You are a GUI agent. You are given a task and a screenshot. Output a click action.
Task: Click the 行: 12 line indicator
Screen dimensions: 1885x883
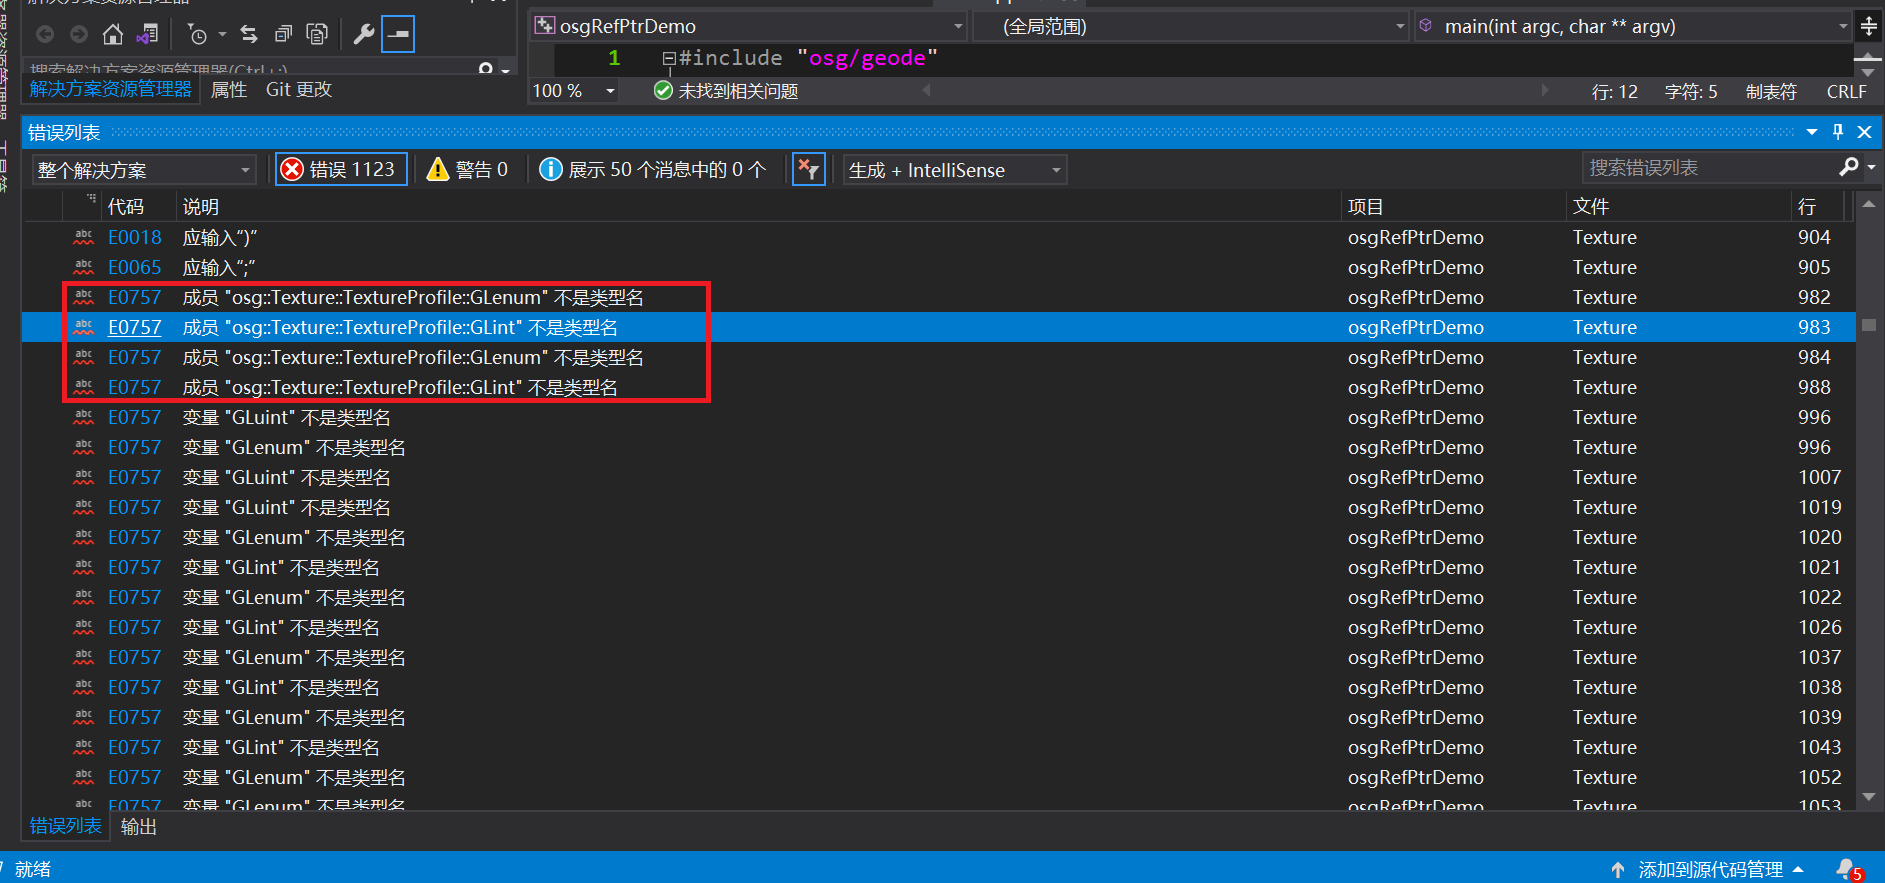(1615, 92)
